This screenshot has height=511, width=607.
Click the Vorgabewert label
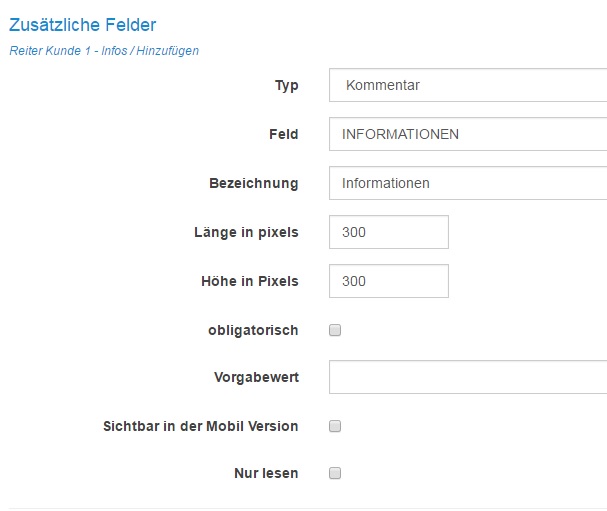coord(256,378)
